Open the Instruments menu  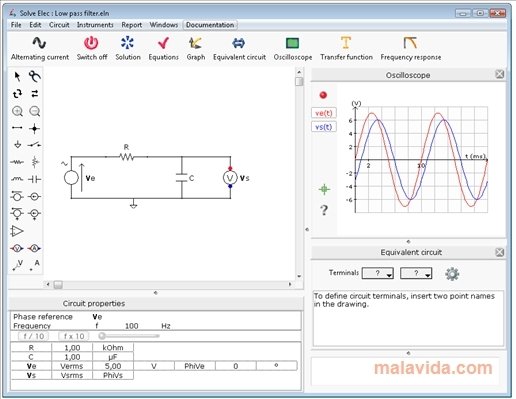(95, 25)
